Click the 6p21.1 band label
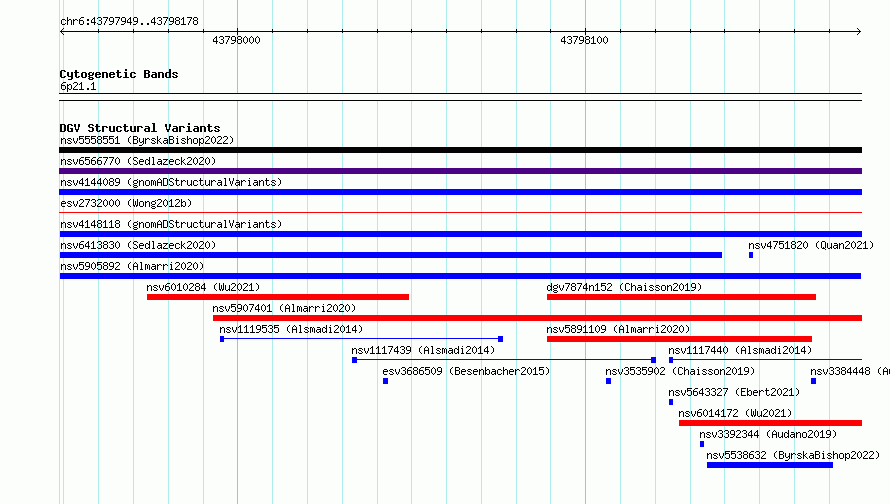 [78, 86]
